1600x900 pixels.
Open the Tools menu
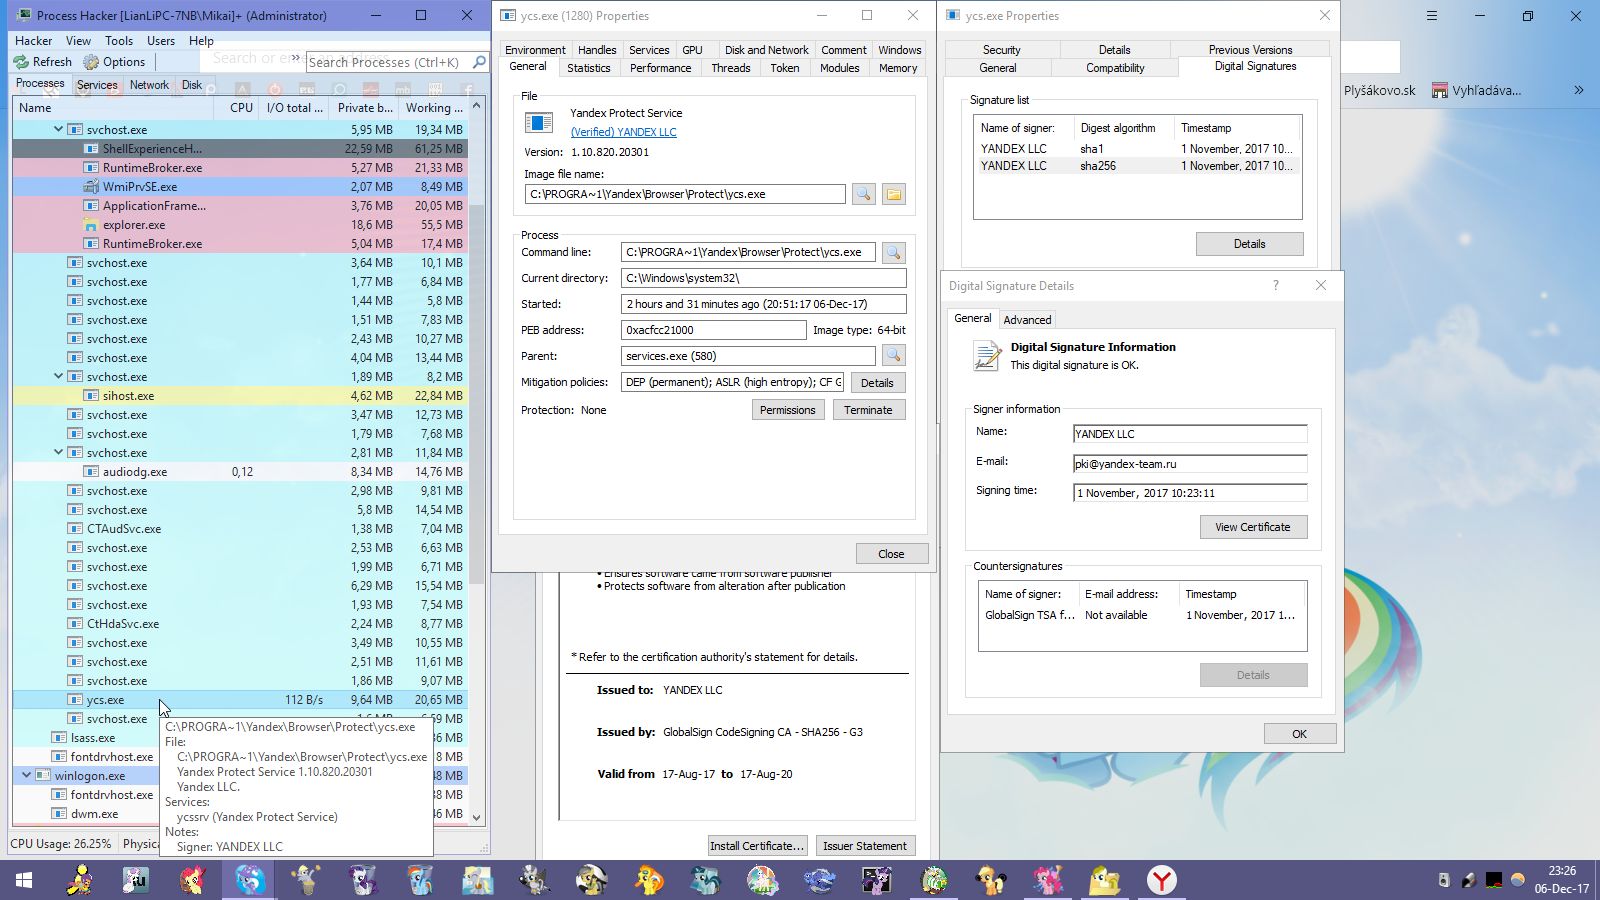tap(119, 41)
